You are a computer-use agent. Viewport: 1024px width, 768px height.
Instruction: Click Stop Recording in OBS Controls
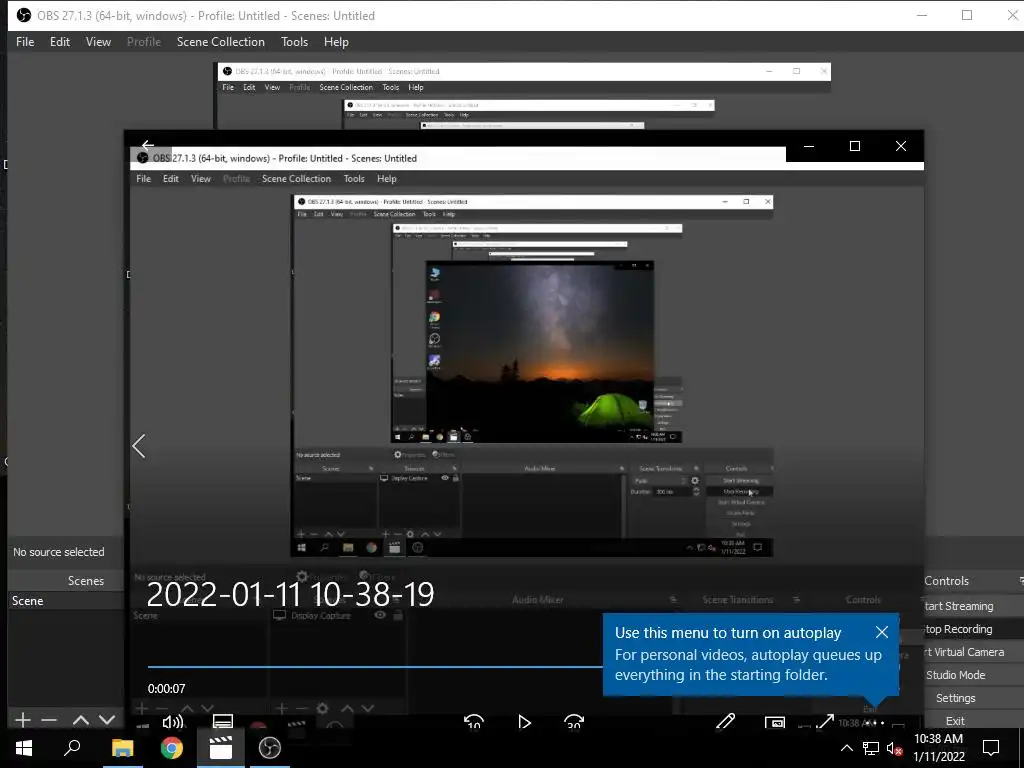point(959,629)
